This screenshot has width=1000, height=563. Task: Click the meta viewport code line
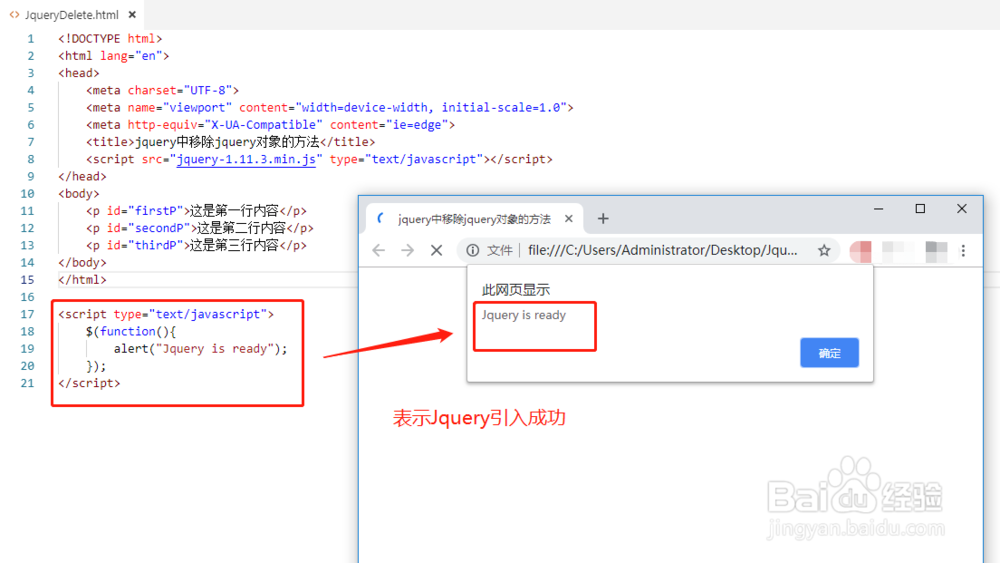[x=330, y=108]
